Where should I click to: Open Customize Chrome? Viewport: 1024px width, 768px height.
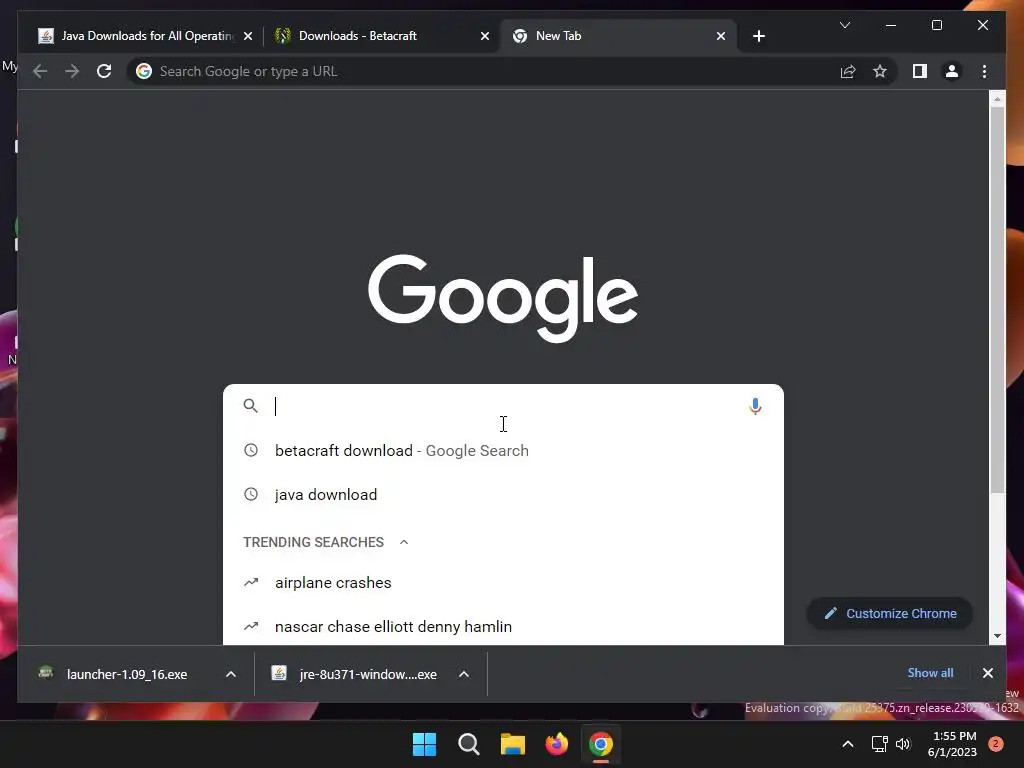[x=890, y=613]
